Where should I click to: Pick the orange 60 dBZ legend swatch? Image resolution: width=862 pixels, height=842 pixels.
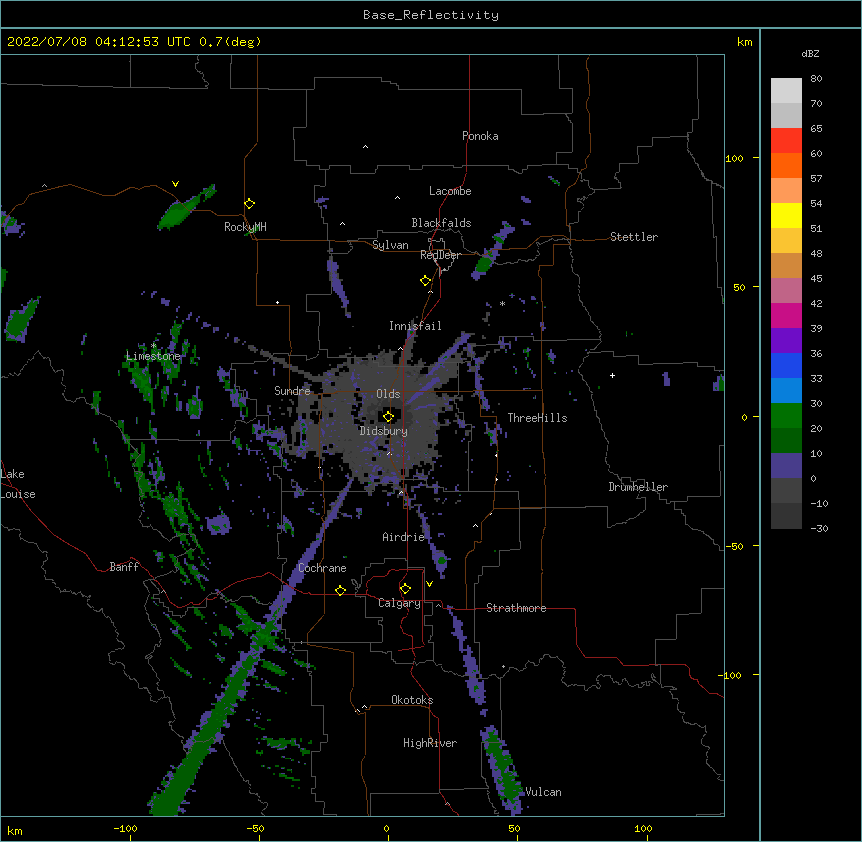786,165
